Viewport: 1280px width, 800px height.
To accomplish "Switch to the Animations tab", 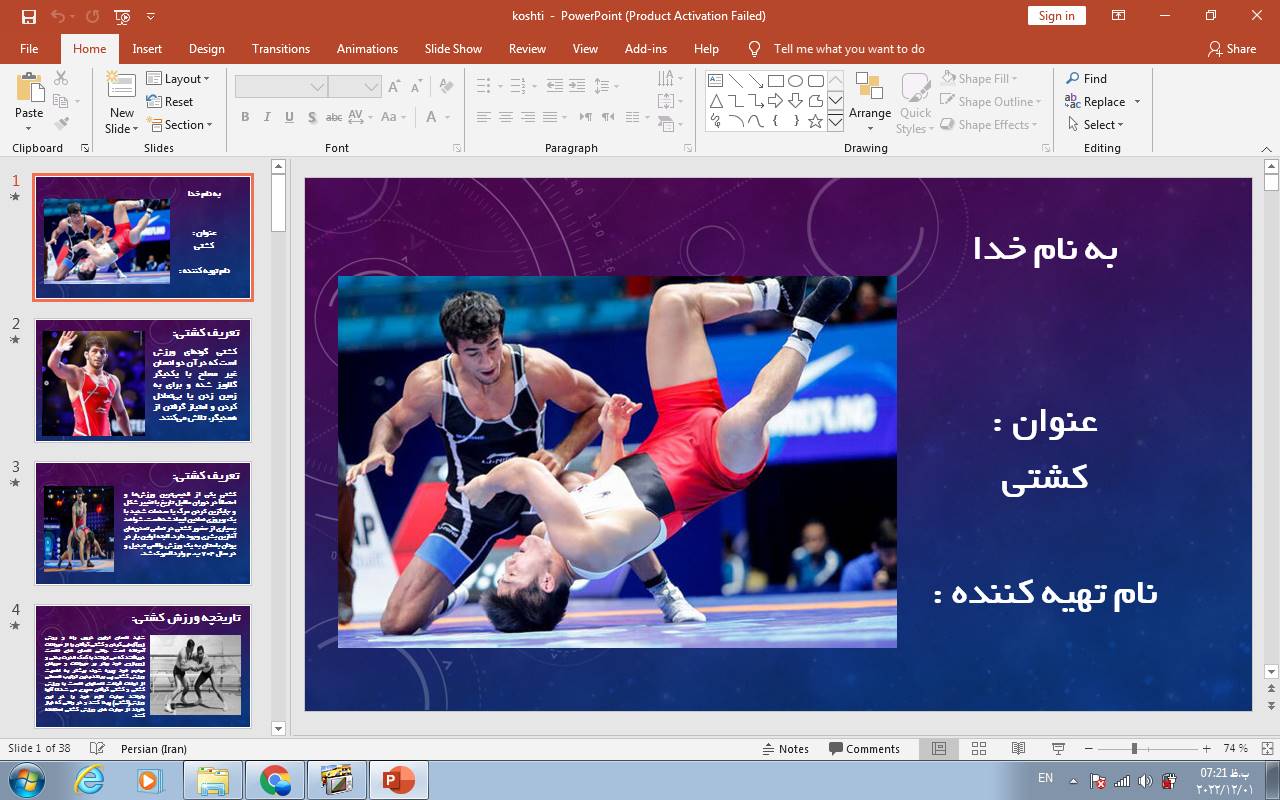I will [366, 48].
